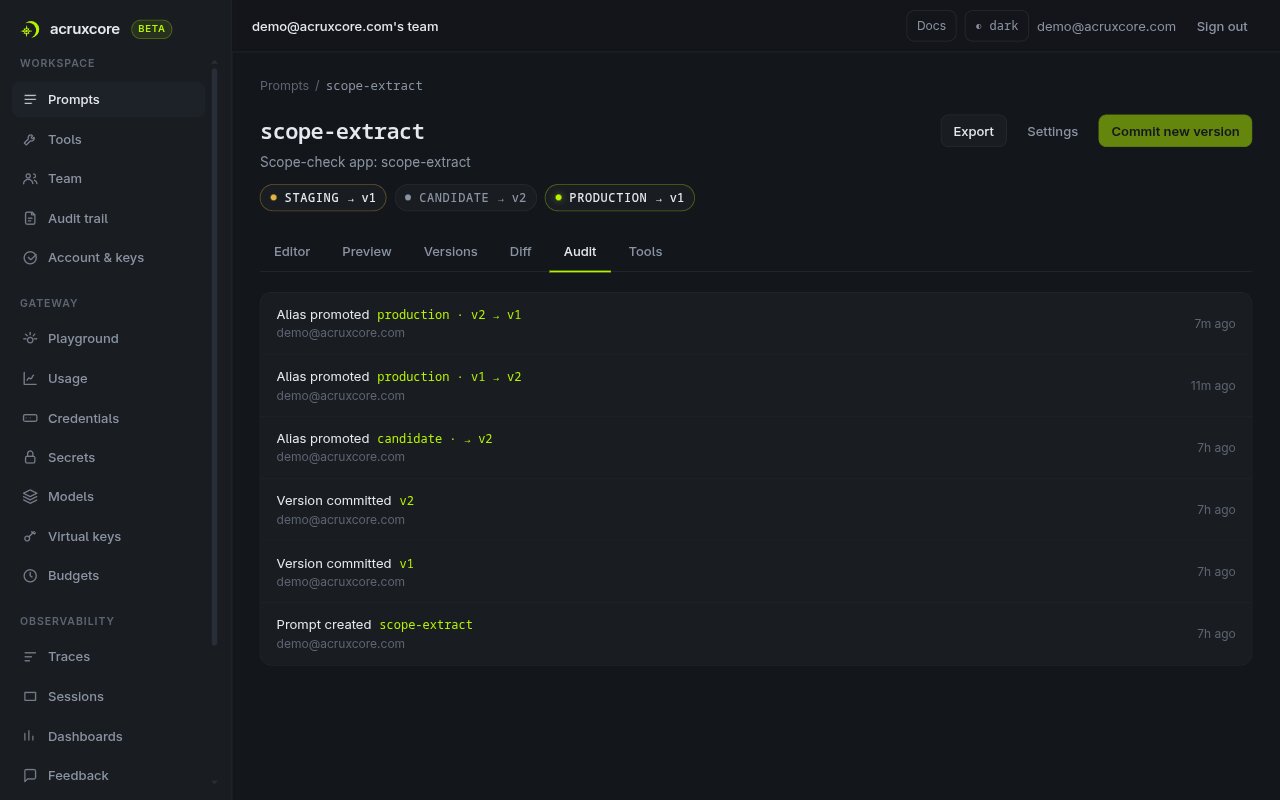1280x800 pixels.
Task: Go to Prompts breadcrumb link
Action: coord(284,86)
